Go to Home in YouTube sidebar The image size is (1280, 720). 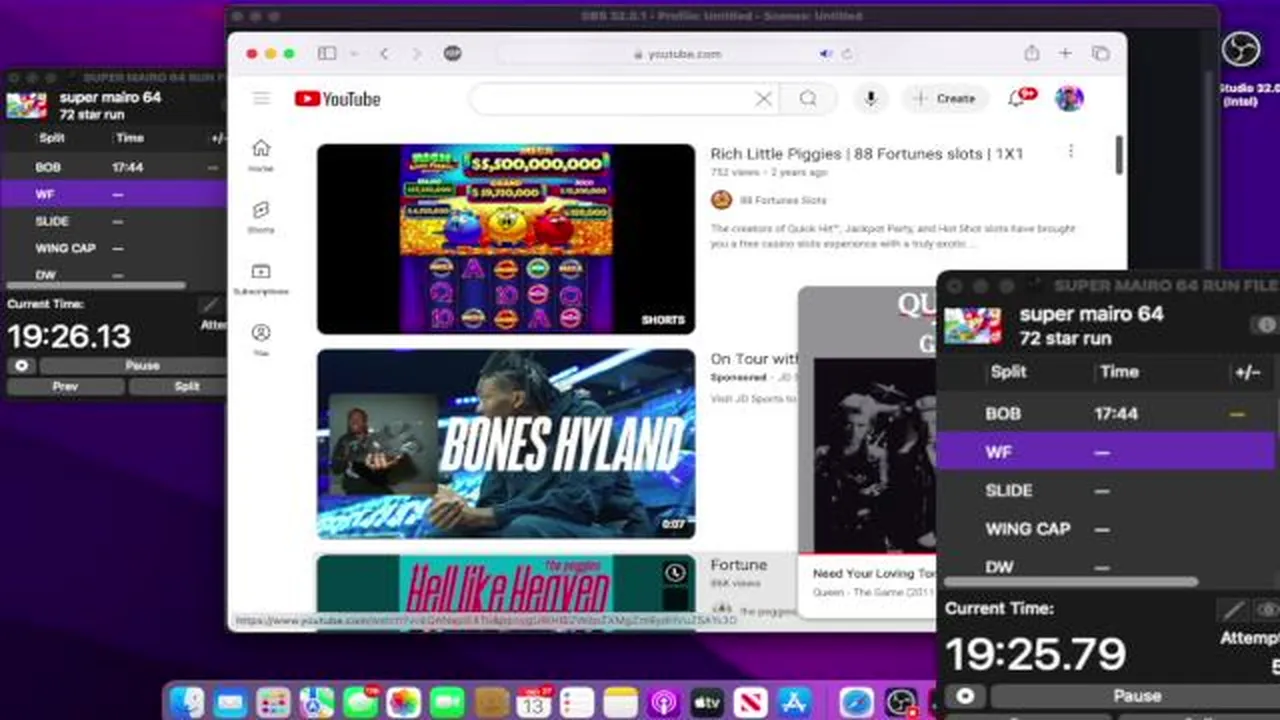[261, 155]
